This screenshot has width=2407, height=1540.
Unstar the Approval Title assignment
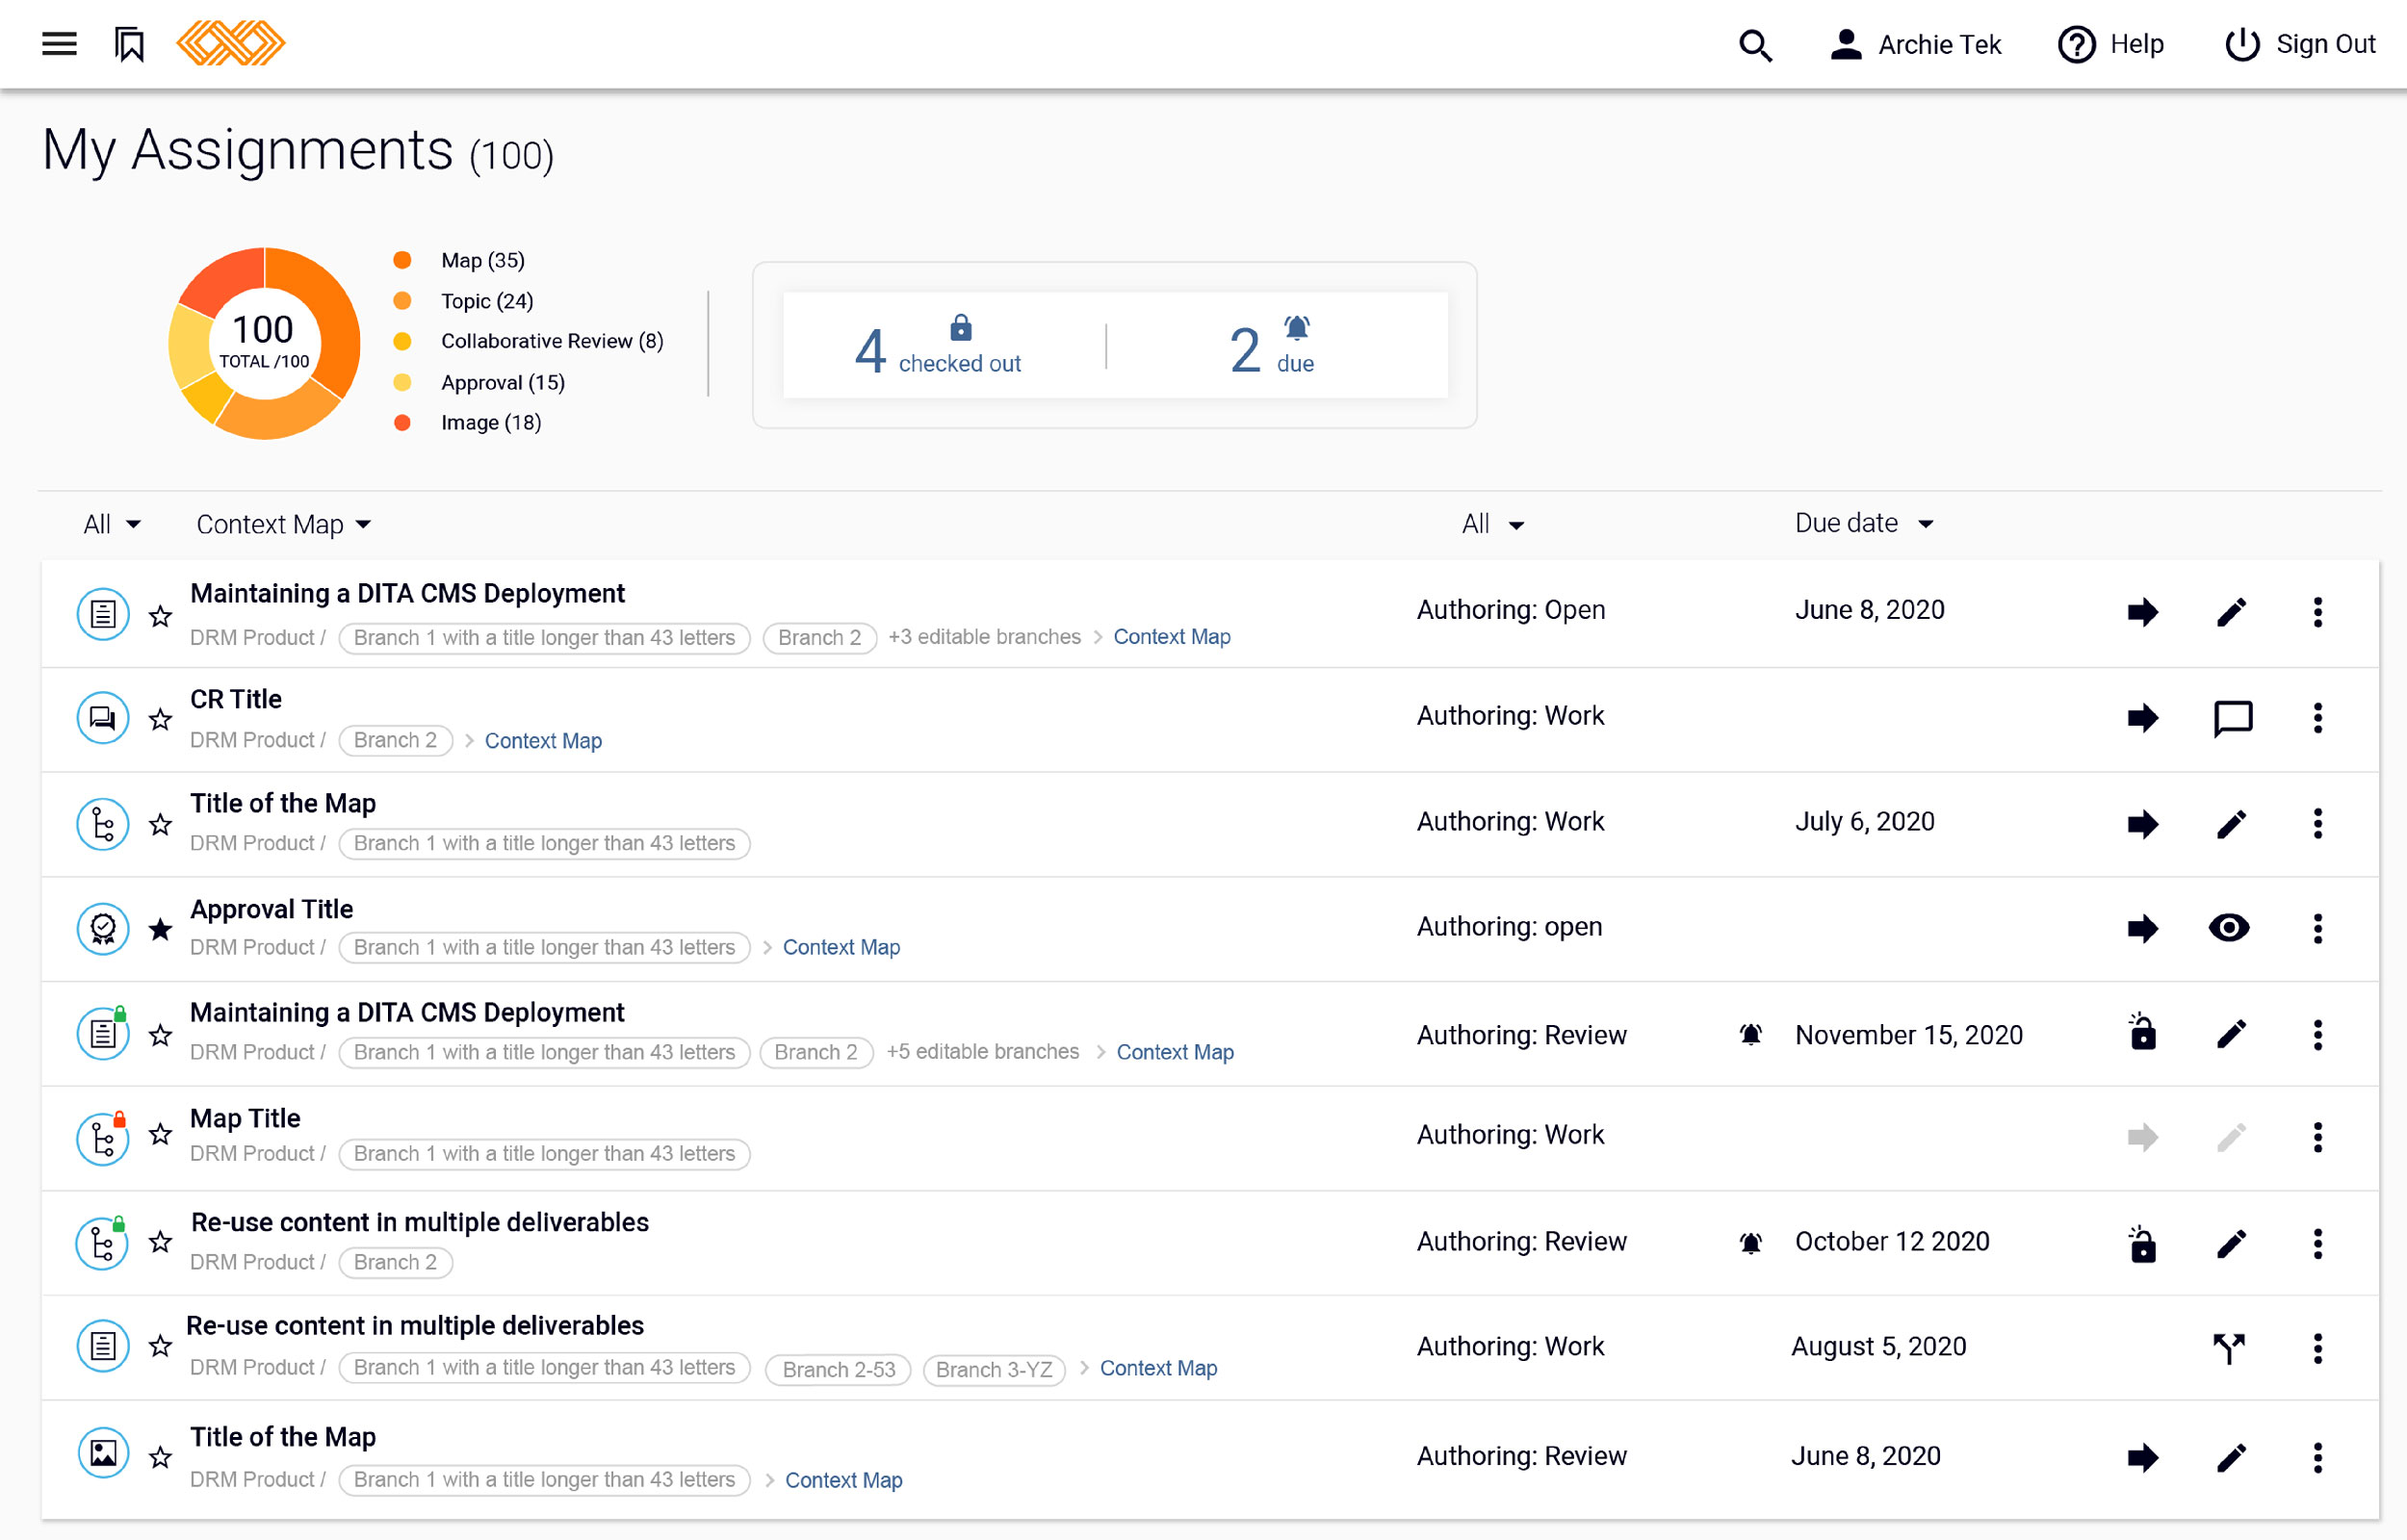point(160,929)
